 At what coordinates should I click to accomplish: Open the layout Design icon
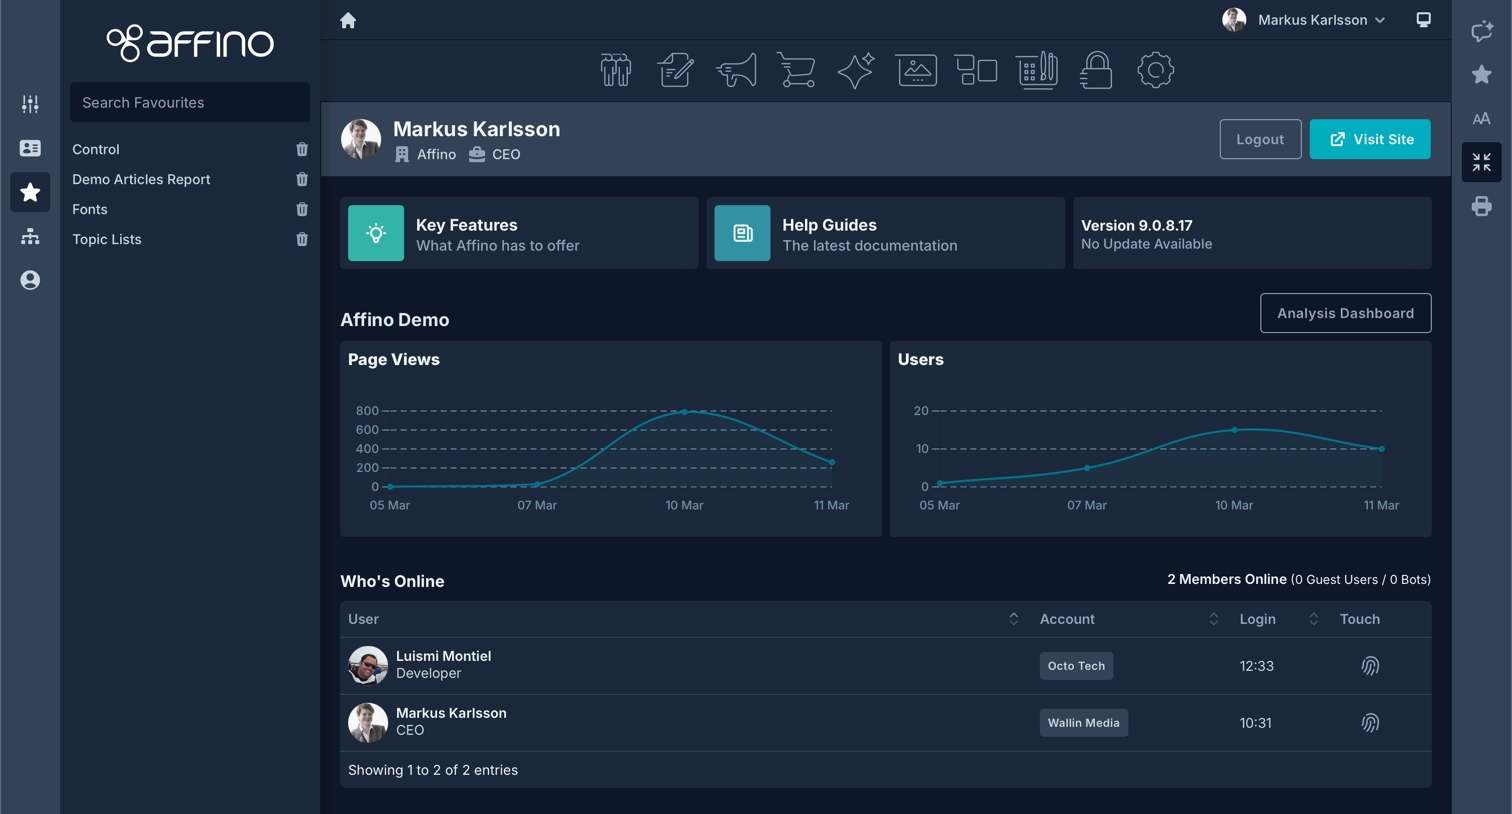click(x=976, y=70)
